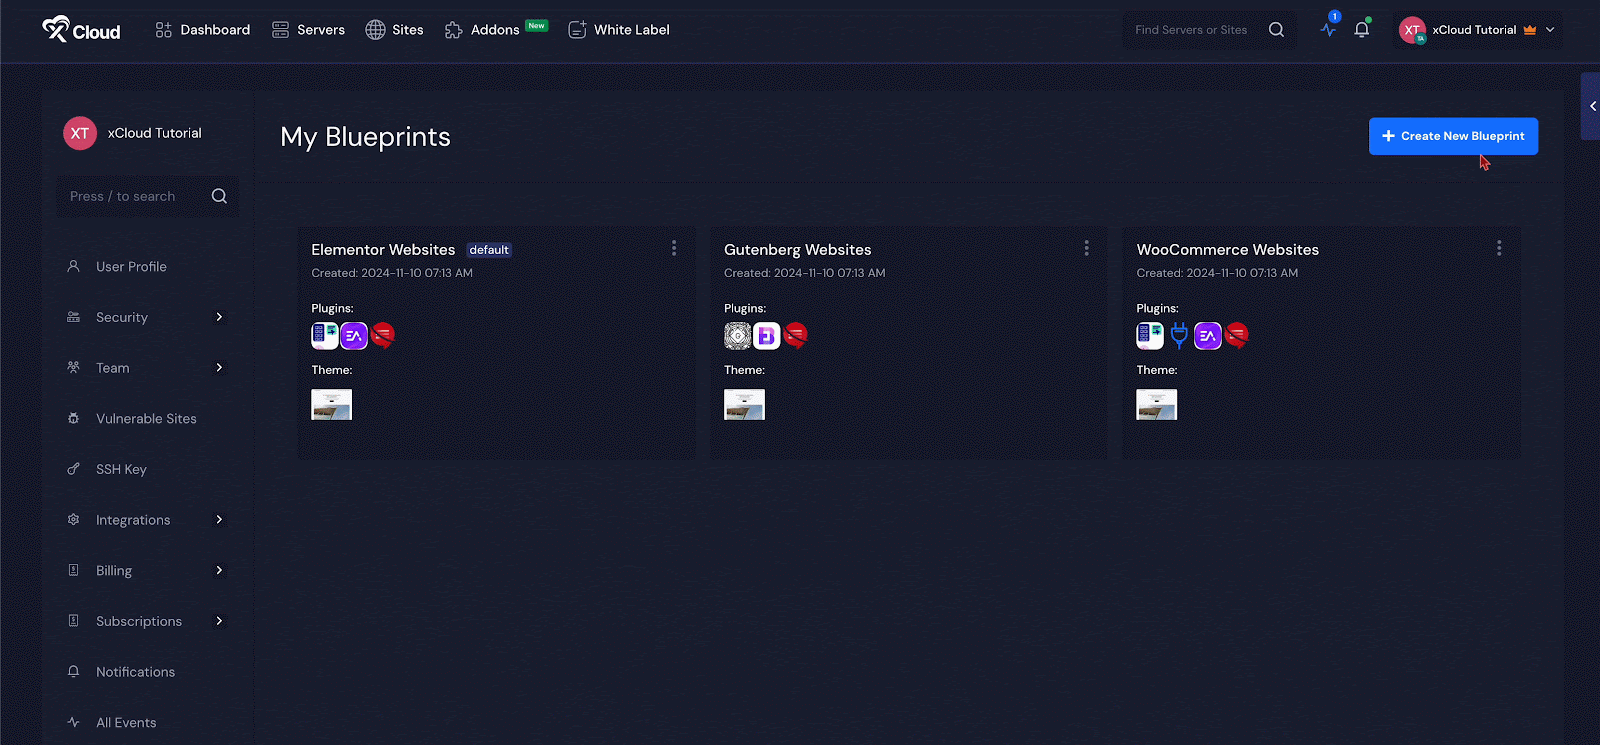The height and width of the screenshot is (745, 1600).
Task: Go to the Servers menu
Action: point(308,30)
